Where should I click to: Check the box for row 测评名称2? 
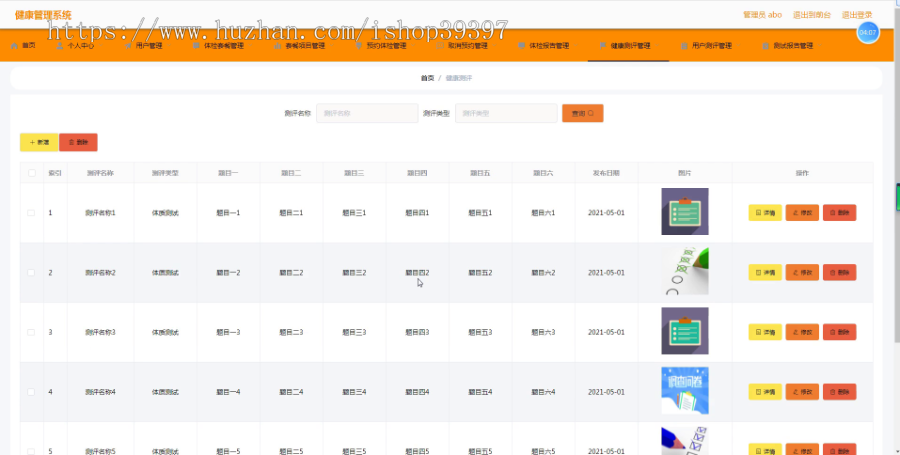tap(32, 273)
